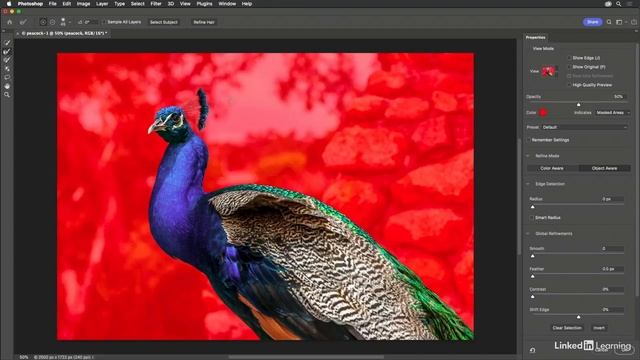Collapse the Refine Mode section
Viewport: 640px width, 360px height.
point(528,156)
